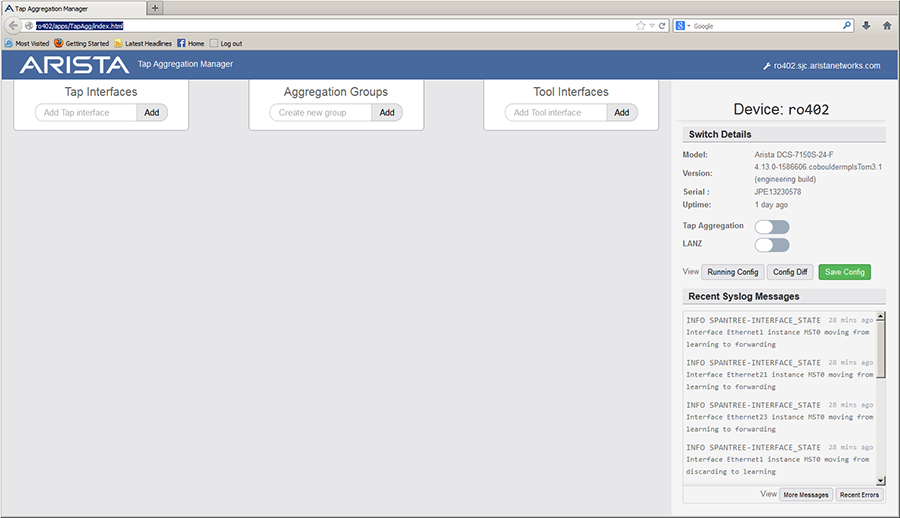
Task: Click the bookmark star icon in address bar
Action: pos(641,26)
